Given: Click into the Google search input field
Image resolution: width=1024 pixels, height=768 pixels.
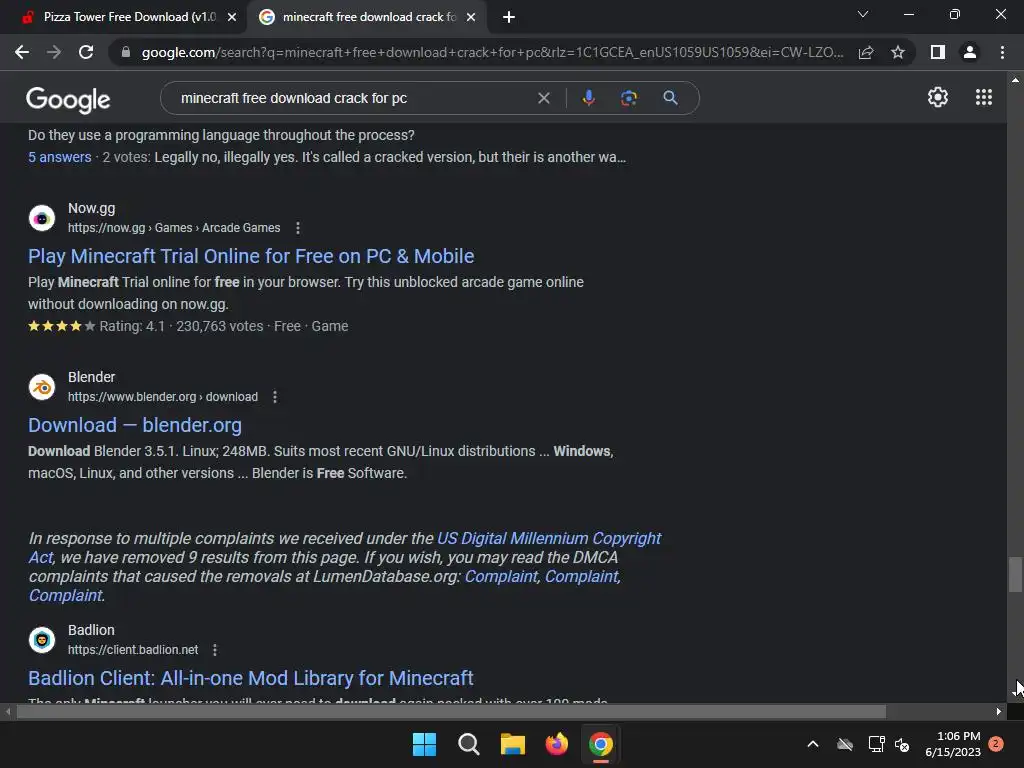Looking at the screenshot, I should [x=353, y=98].
